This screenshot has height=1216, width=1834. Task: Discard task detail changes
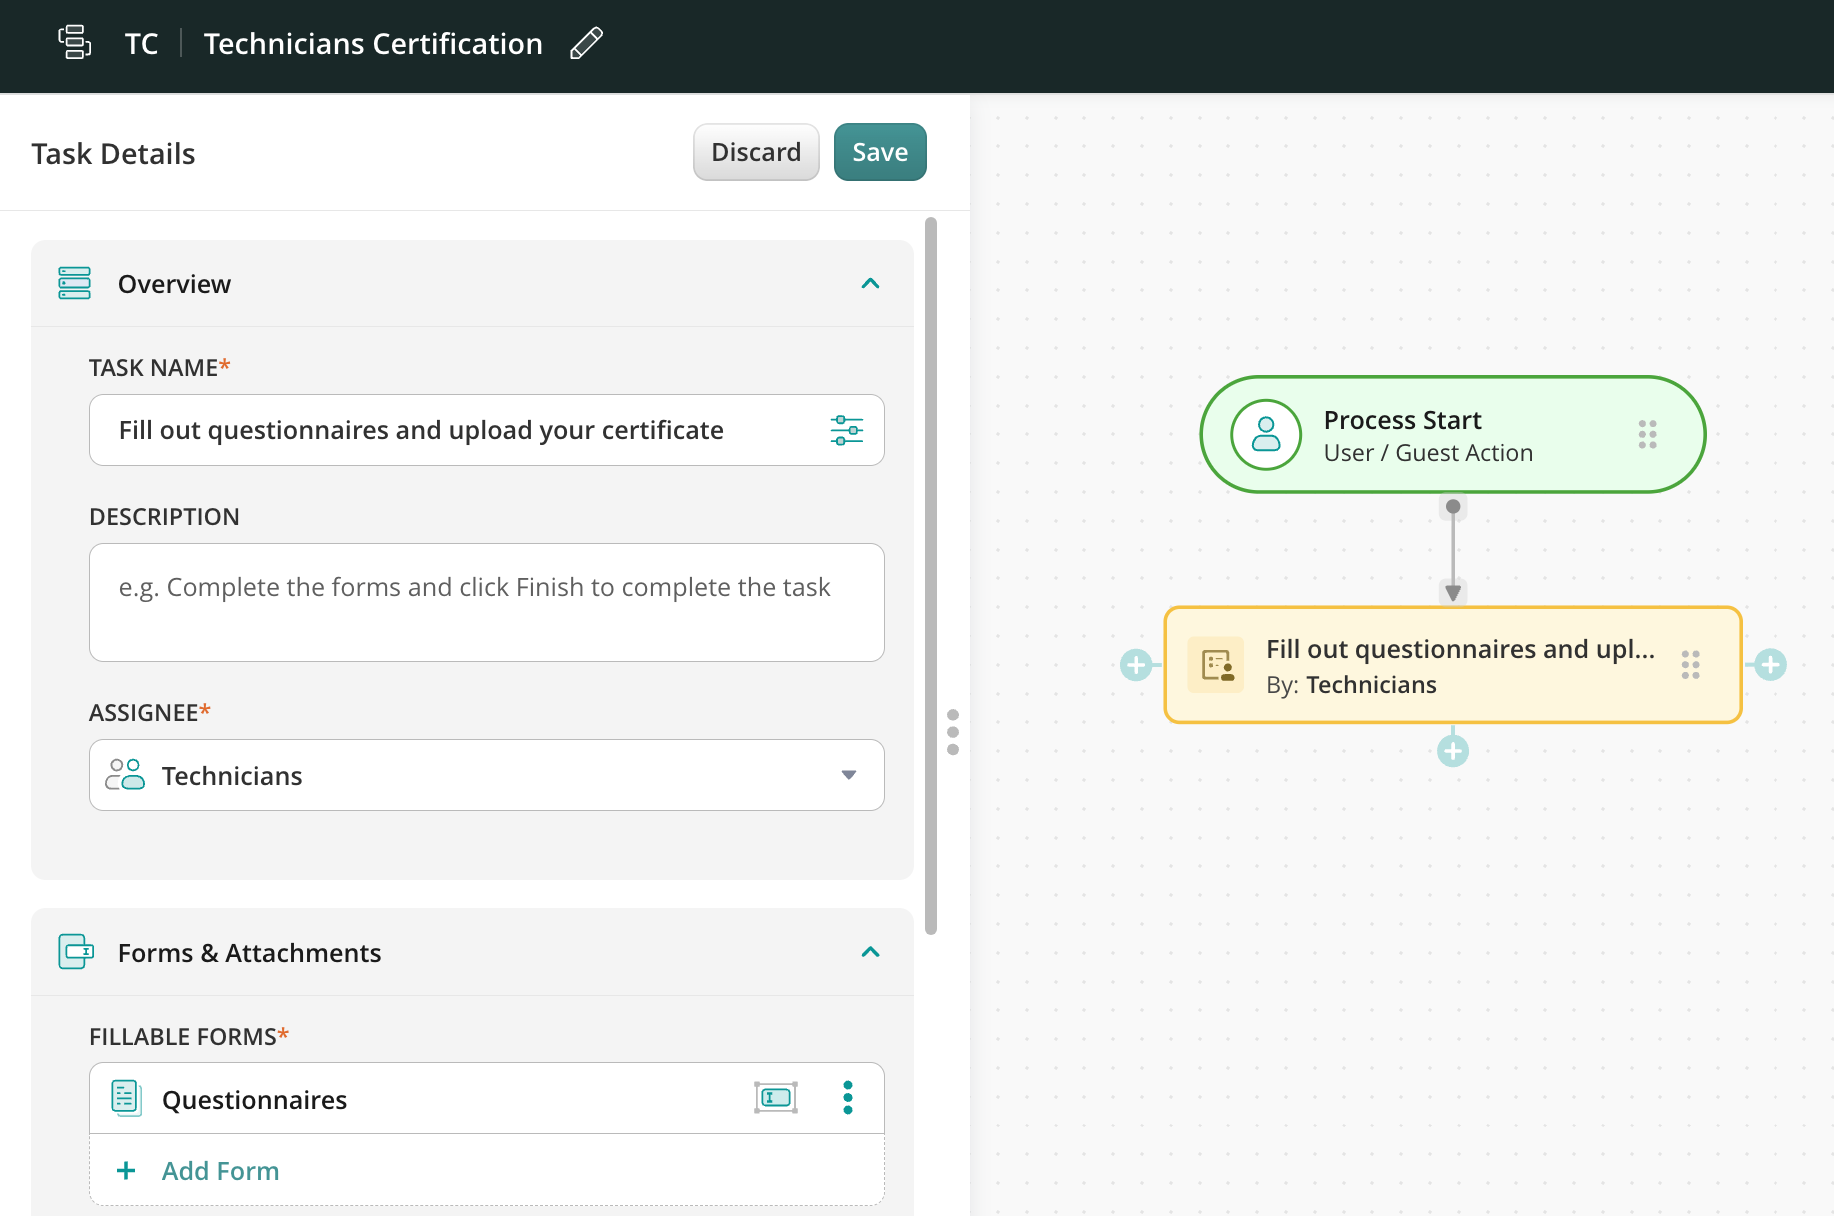(755, 152)
